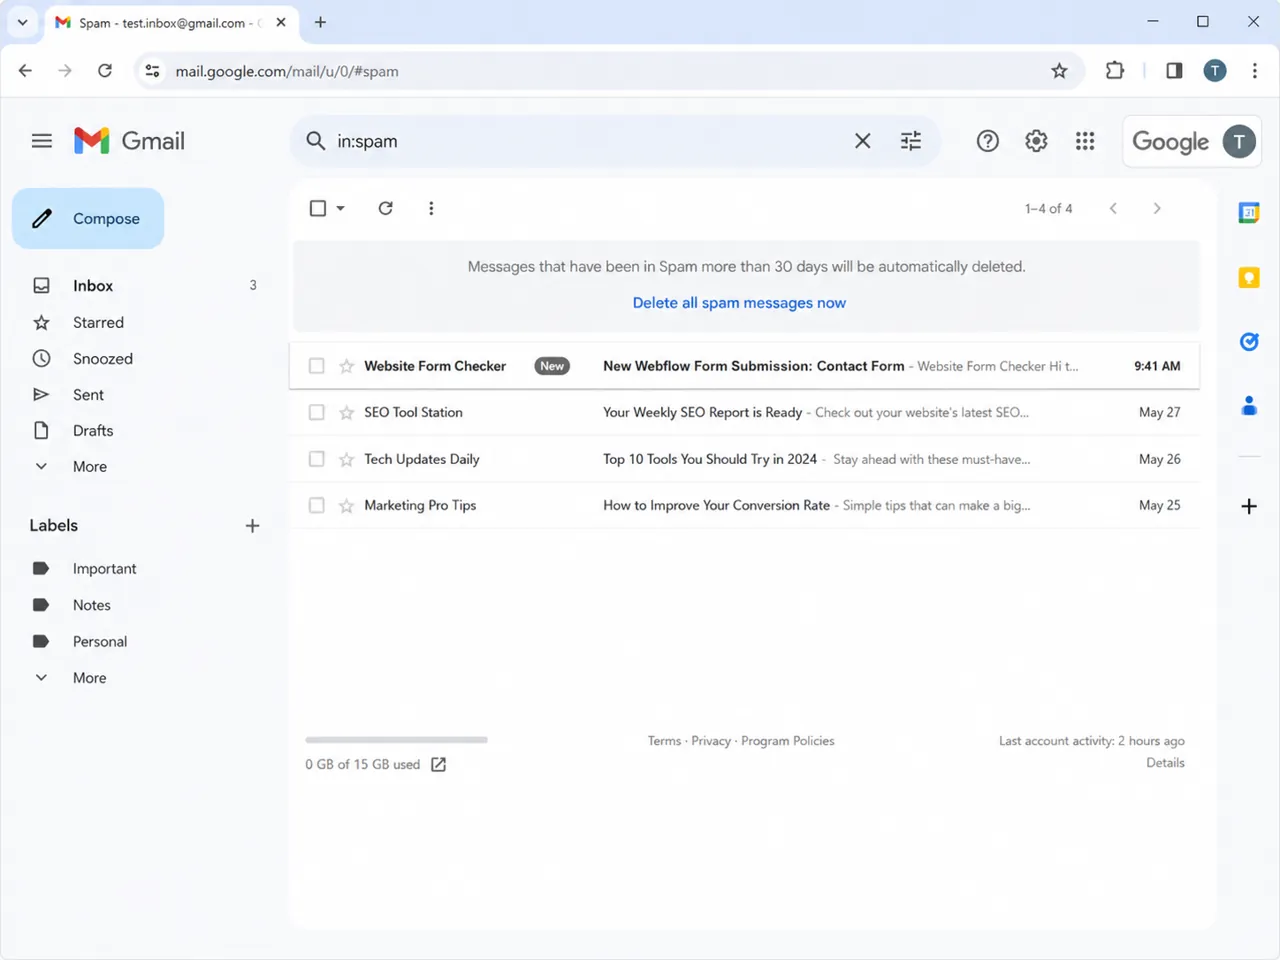
Task: View site information icon in address bar
Action: tap(152, 70)
